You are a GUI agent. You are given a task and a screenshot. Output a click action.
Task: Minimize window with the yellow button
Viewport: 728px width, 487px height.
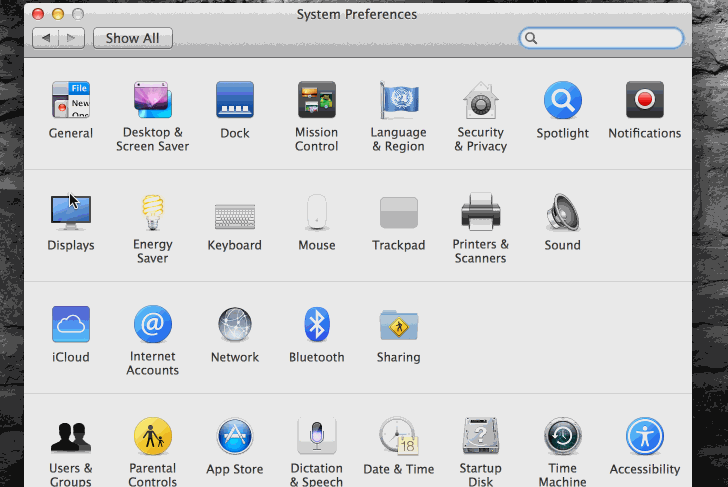[58, 14]
